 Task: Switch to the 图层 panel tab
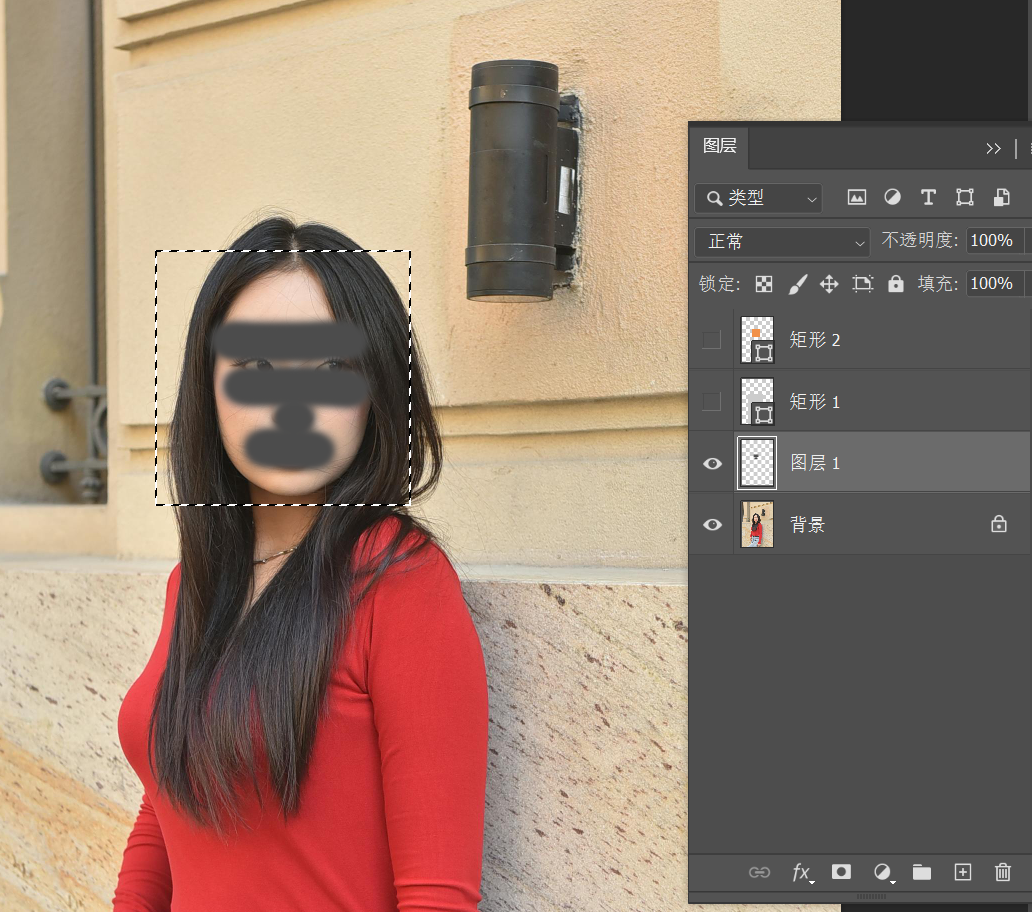click(x=720, y=146)
